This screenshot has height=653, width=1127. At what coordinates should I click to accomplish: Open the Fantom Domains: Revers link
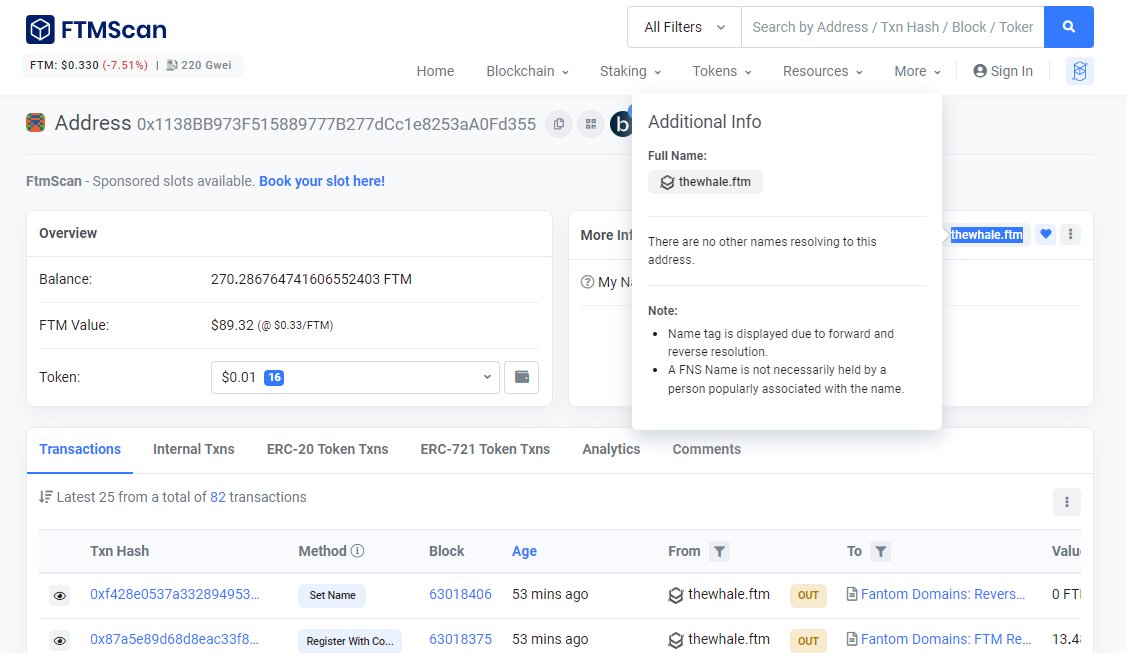pos(943,594)
